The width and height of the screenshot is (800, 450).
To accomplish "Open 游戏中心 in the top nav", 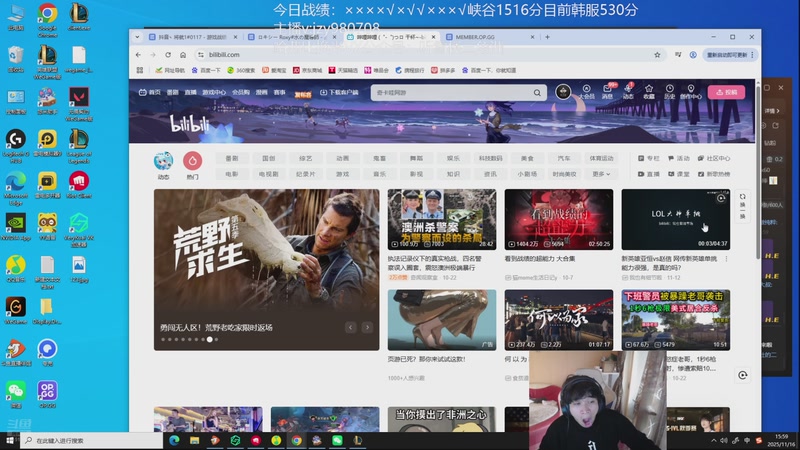I will 214,92.
